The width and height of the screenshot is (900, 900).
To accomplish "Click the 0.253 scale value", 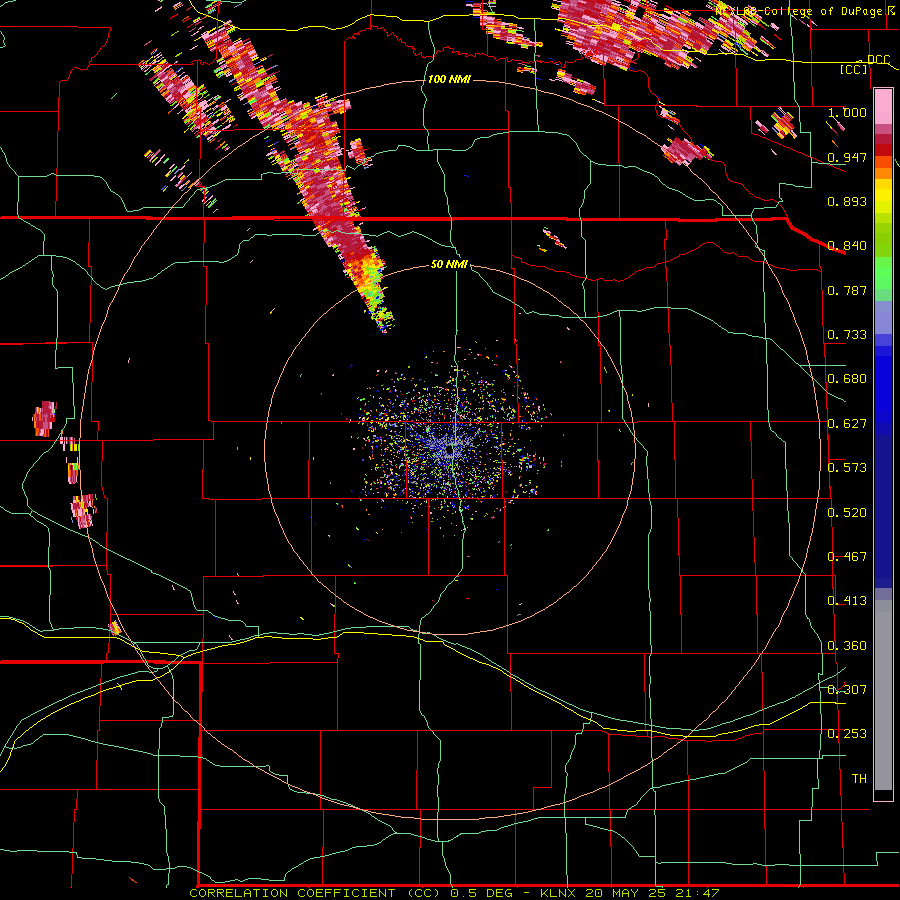I will tap(847, 734).
